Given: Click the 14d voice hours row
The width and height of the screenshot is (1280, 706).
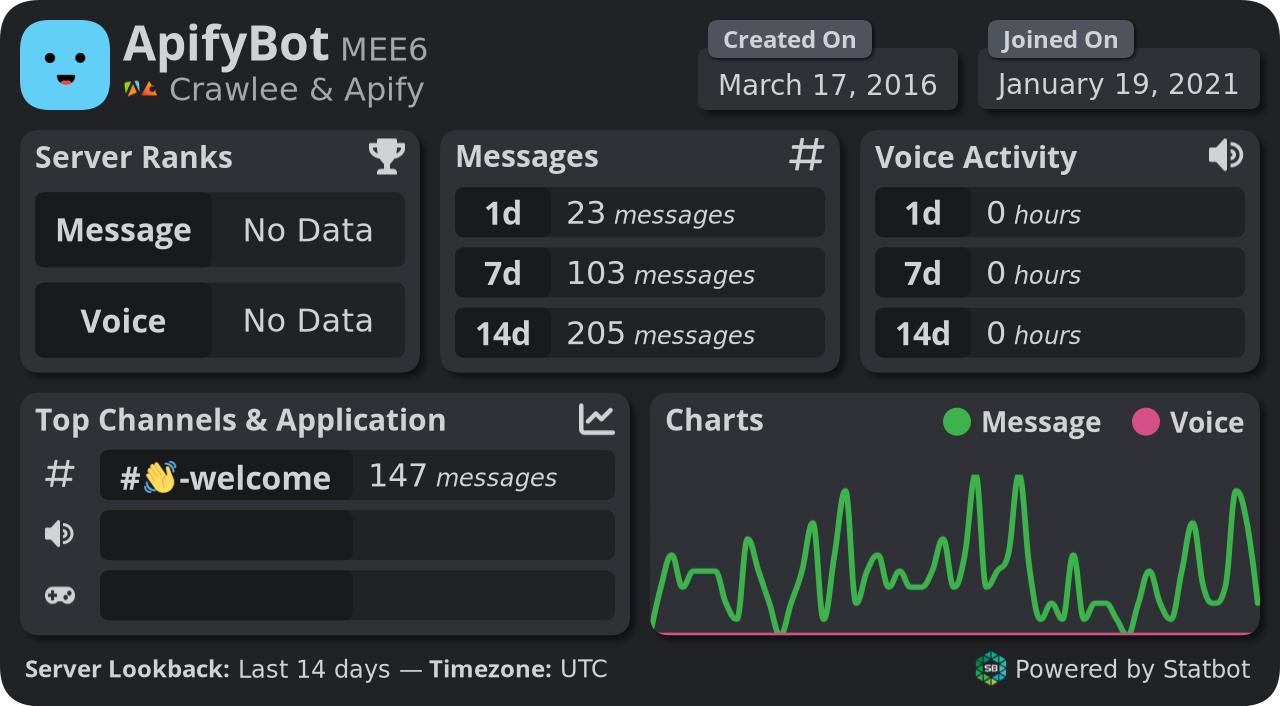Looking at the screenshot, I should coord(1060,333).
